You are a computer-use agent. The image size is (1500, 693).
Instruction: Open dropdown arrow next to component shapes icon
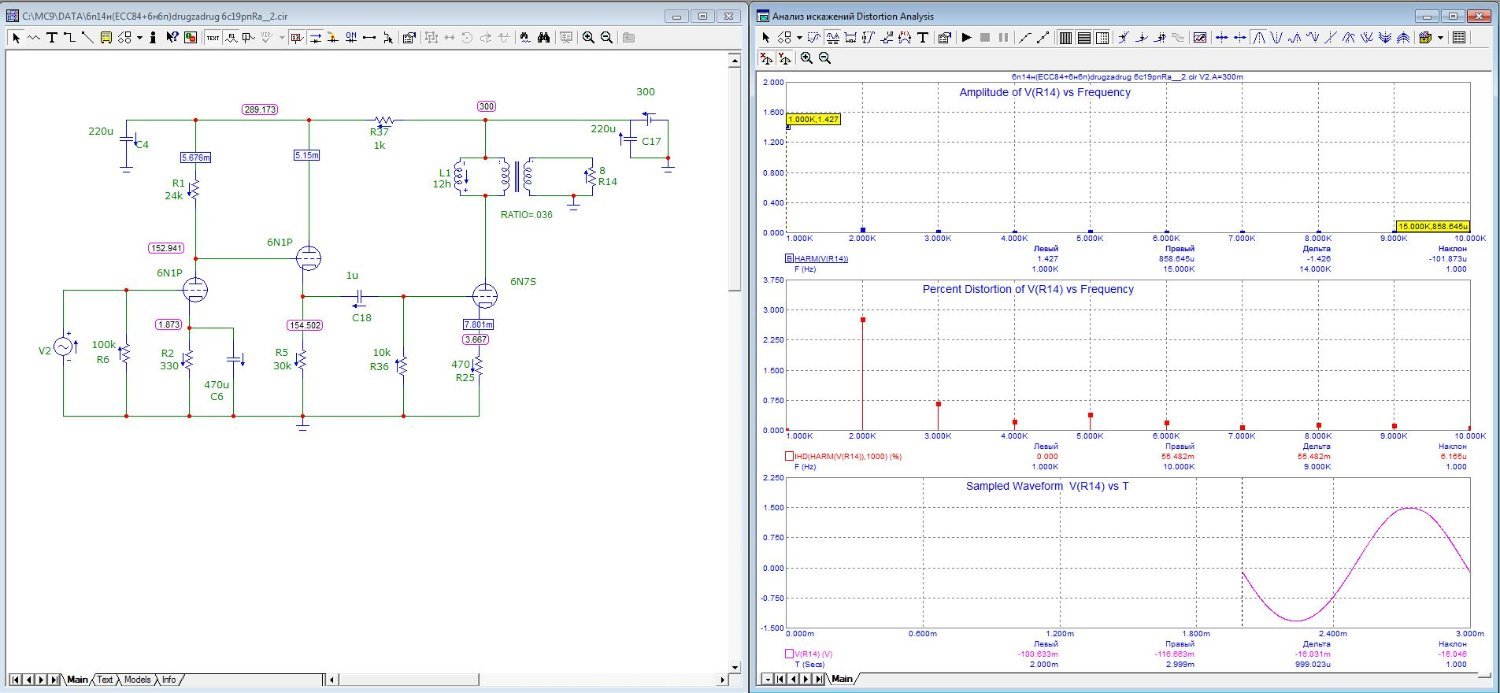point(139,37)
